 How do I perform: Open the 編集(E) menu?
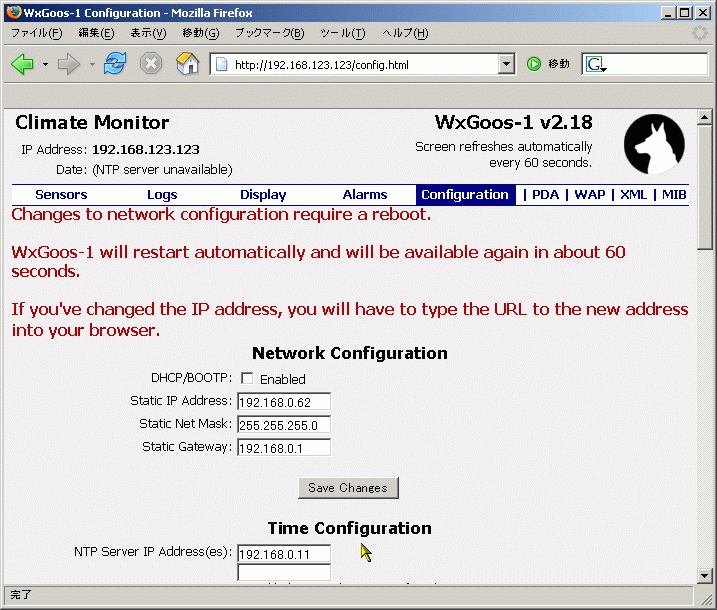96,33
